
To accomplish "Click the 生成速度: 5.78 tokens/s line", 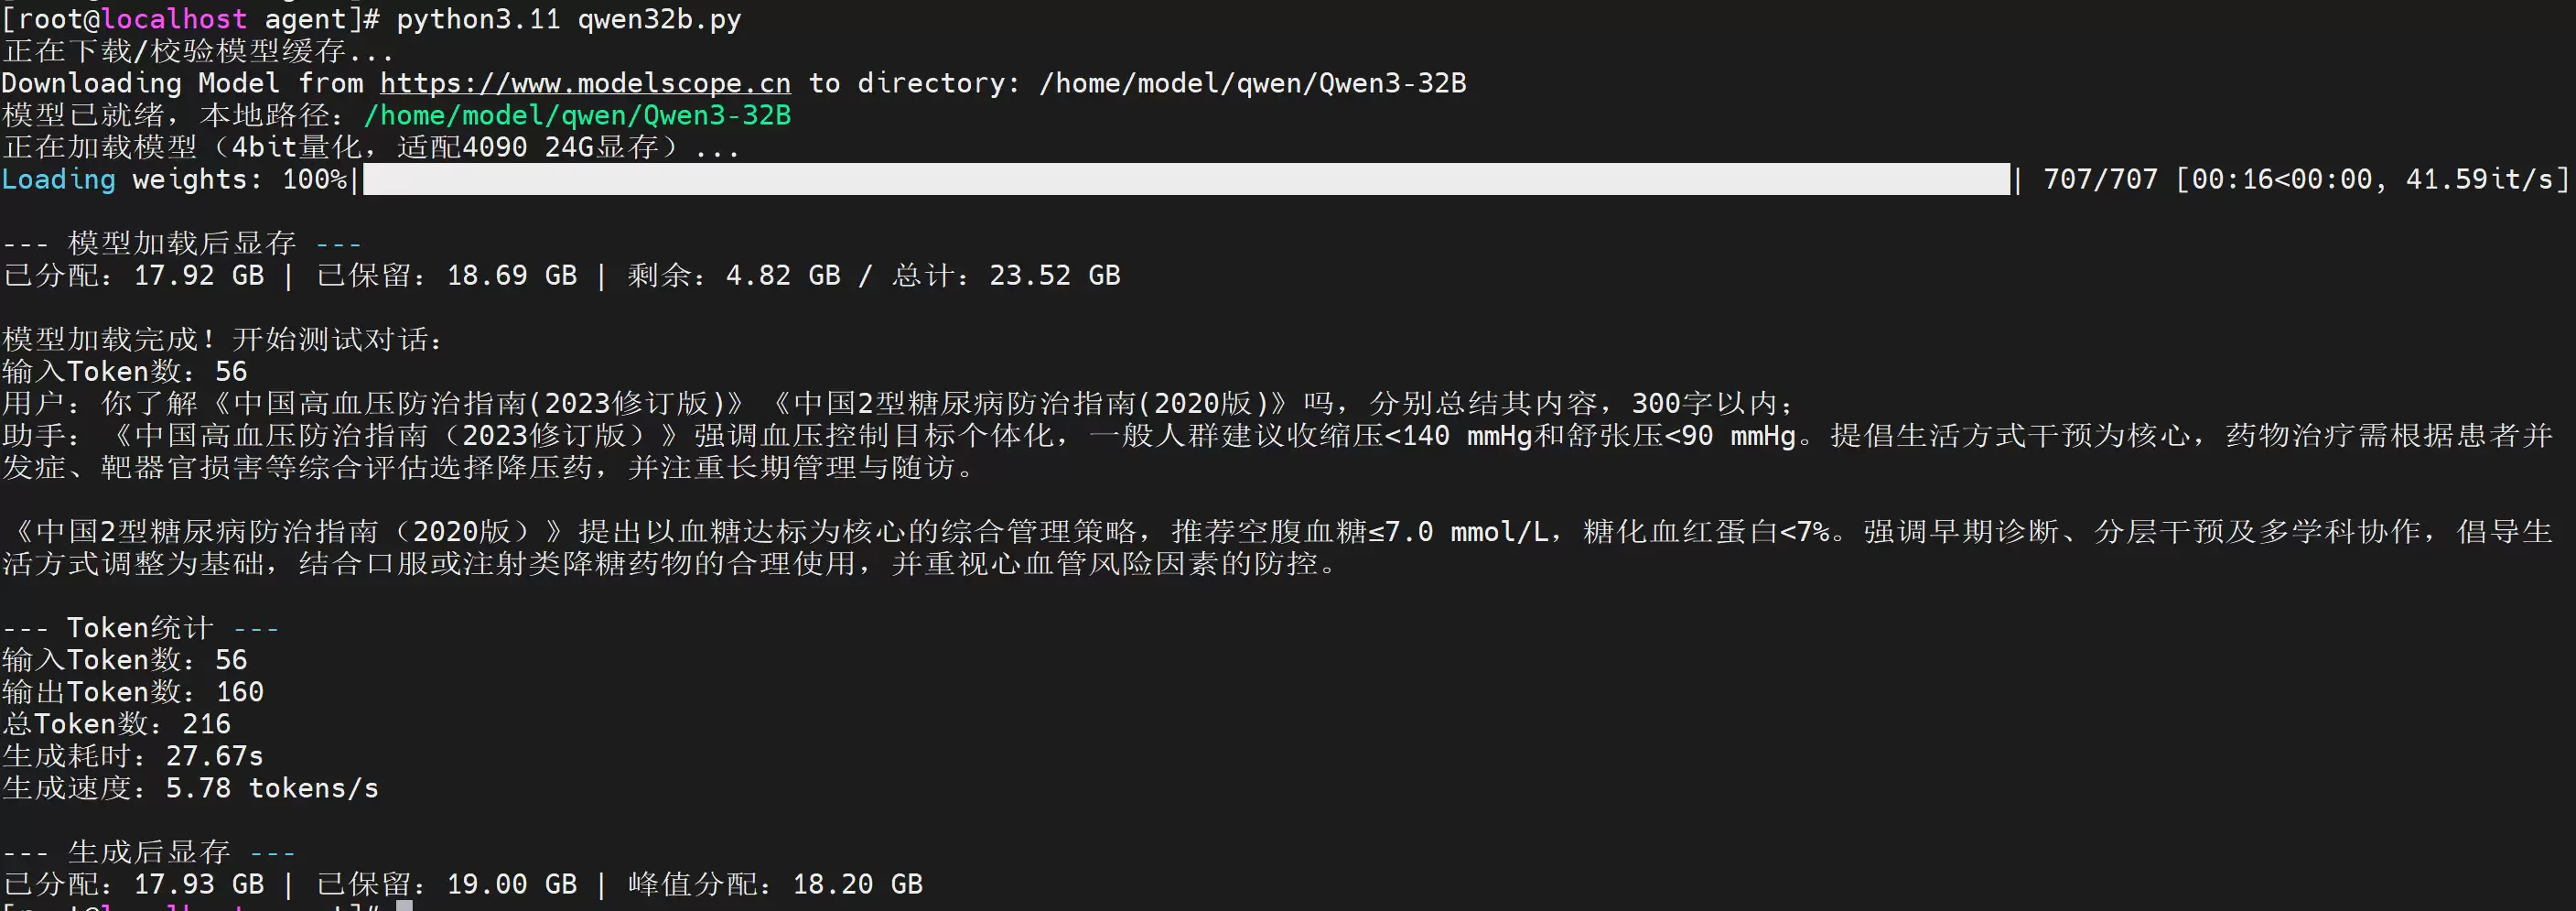I will click(x=190, y=787).
